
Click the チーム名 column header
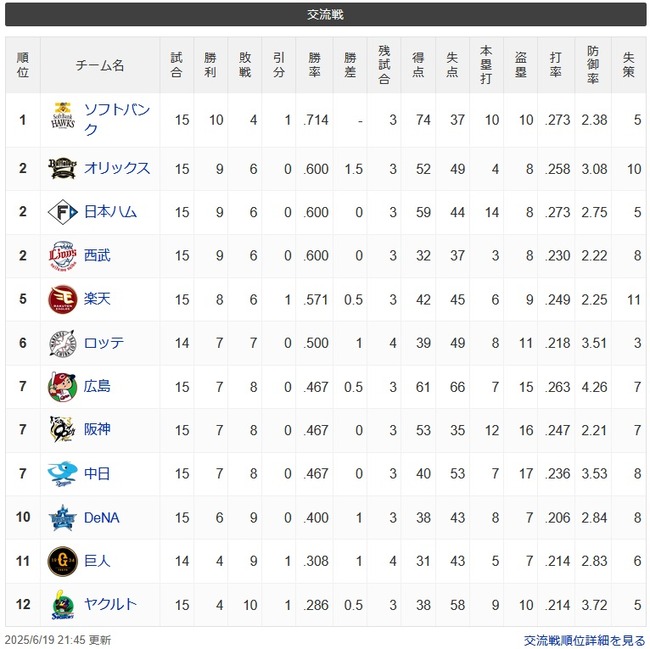(100, 65)
